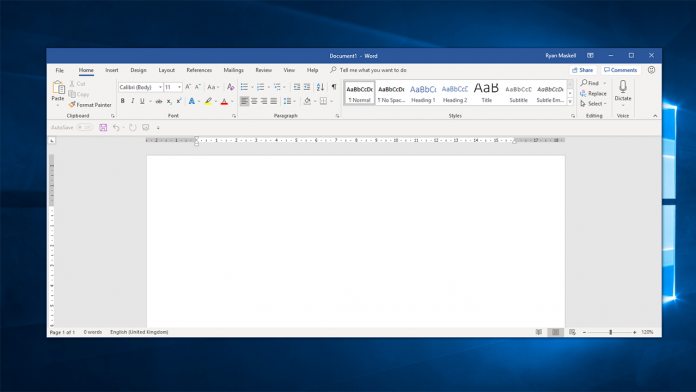This screenshot has height=392, width=696.
Task: Click the Share button
Action: (582, 70)
